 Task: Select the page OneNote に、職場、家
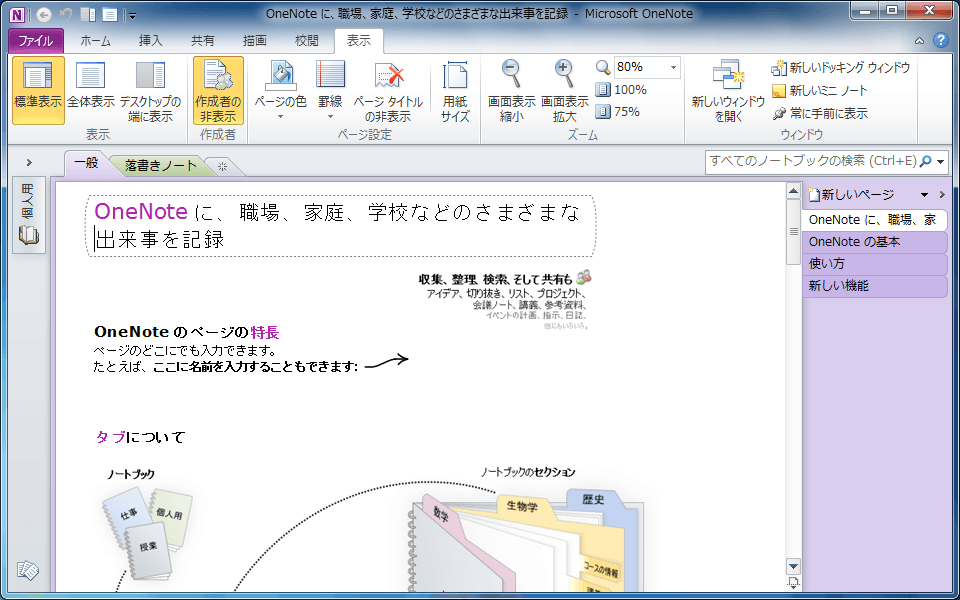[x=874, y=220]
